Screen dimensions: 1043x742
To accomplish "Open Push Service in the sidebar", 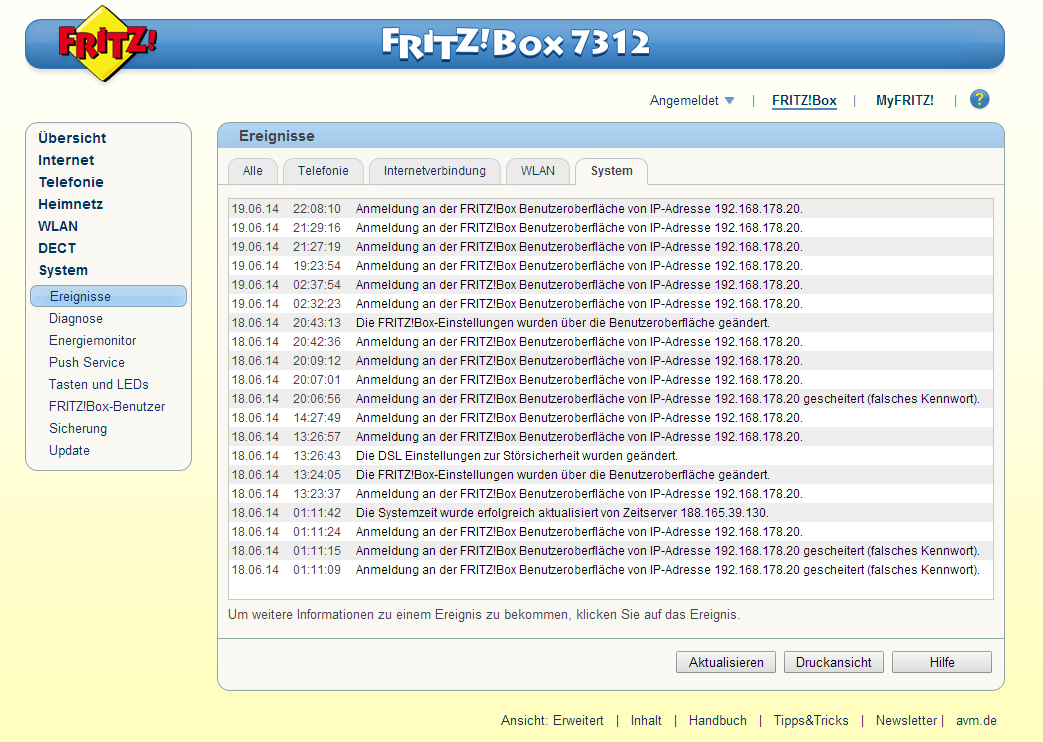I will pyautogui.click(x=86, y=362).
